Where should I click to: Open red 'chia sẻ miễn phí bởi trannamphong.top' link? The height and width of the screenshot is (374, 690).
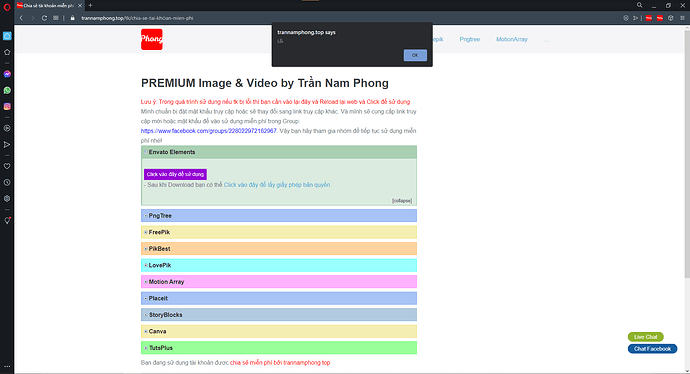click(280, 363)
